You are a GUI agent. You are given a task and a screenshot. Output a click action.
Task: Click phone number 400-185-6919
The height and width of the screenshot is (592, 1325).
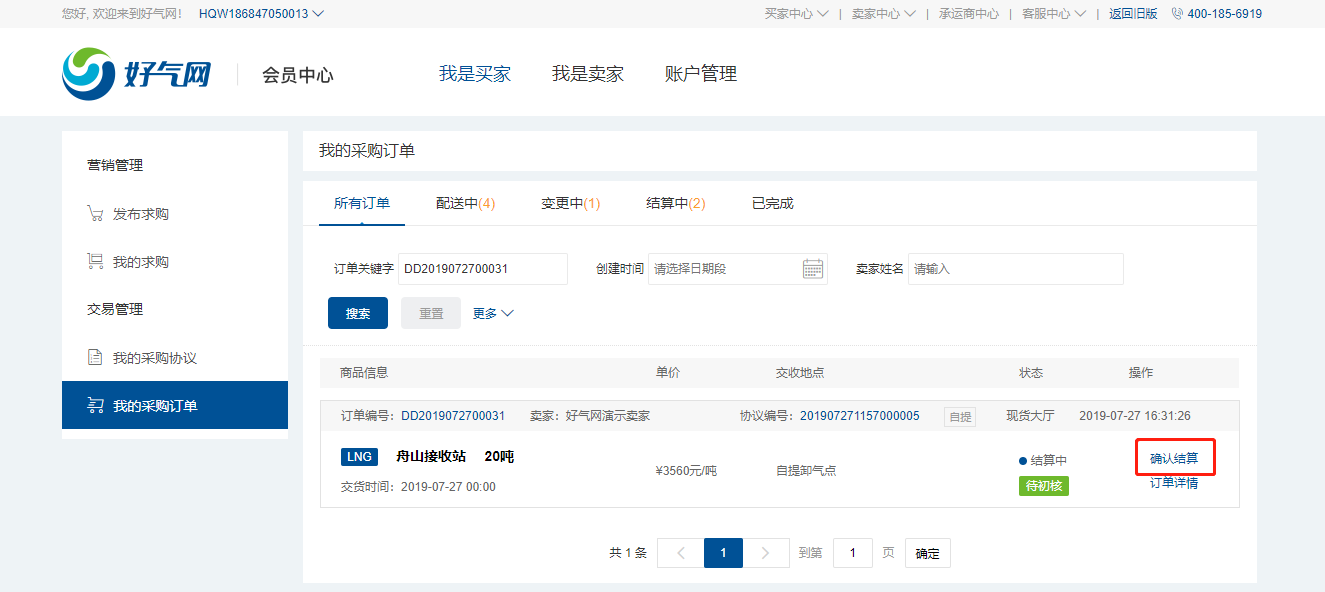1225,14
